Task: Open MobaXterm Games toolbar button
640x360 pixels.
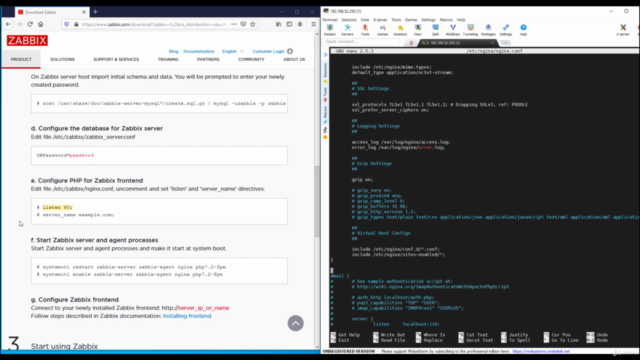Action: click(382, 29)
